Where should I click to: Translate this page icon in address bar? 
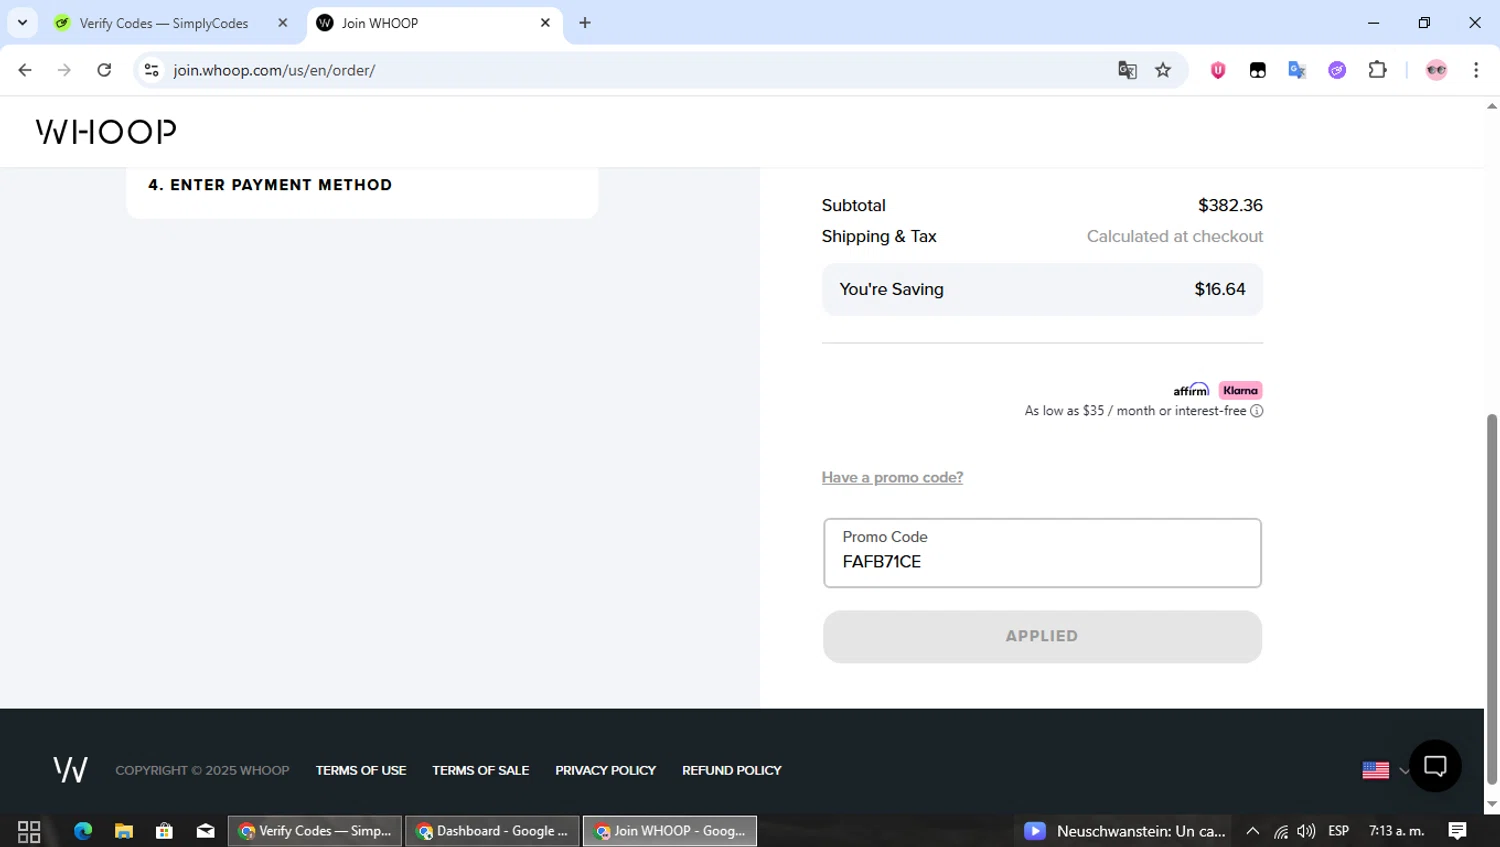pos(1127,70)
